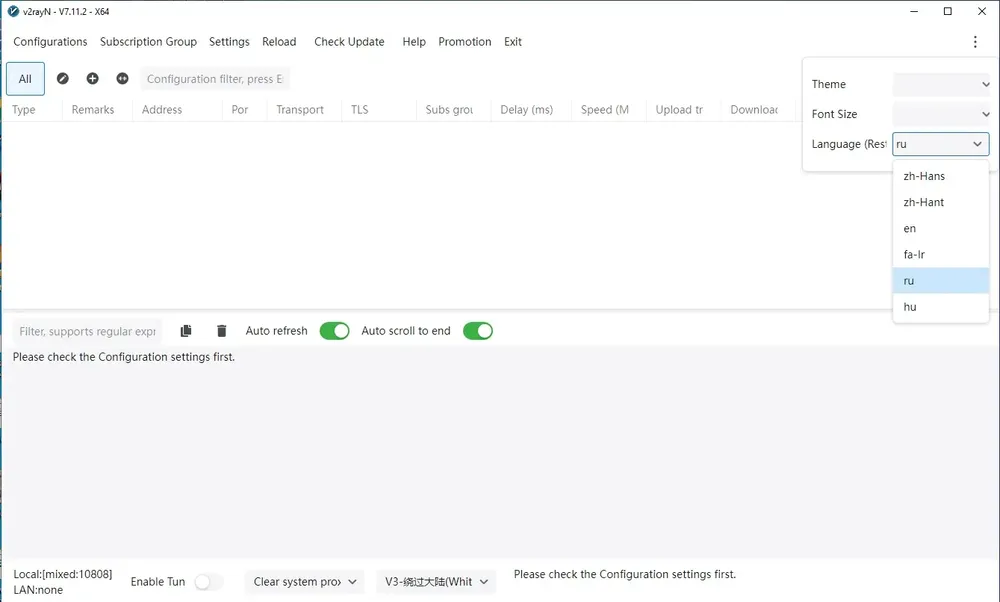
Task: Sort by the Type column header
Action: (x=33, y=110)
